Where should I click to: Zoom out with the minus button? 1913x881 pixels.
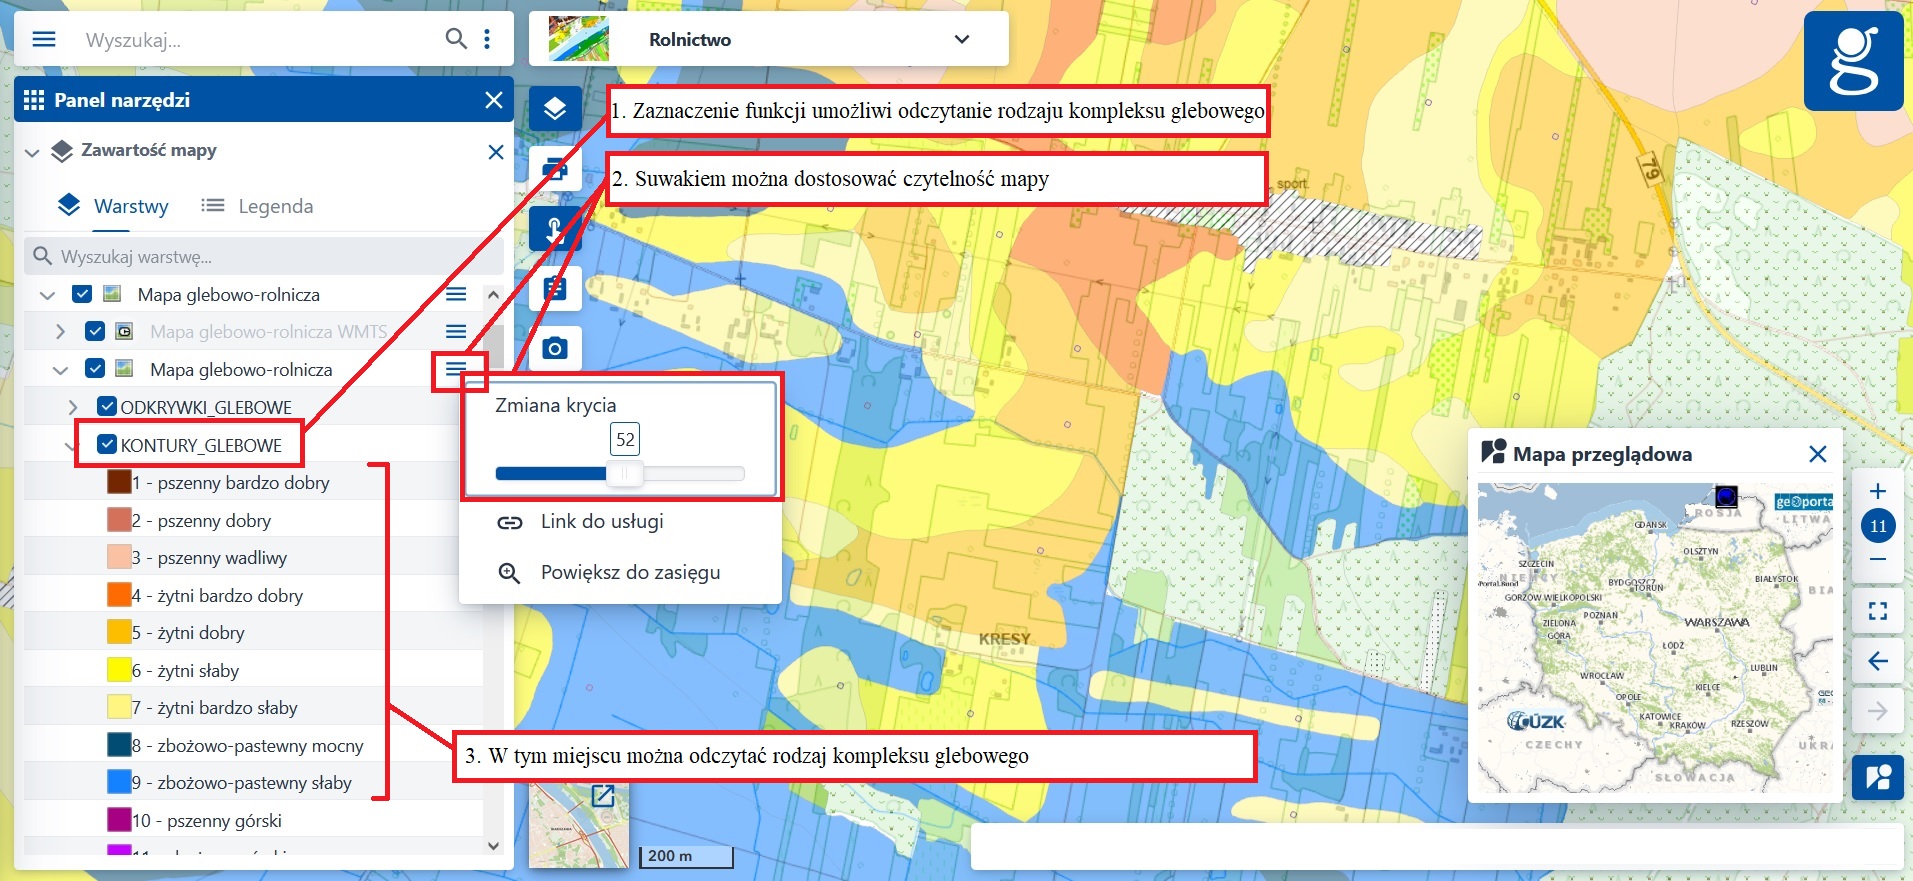(1877, 560)
